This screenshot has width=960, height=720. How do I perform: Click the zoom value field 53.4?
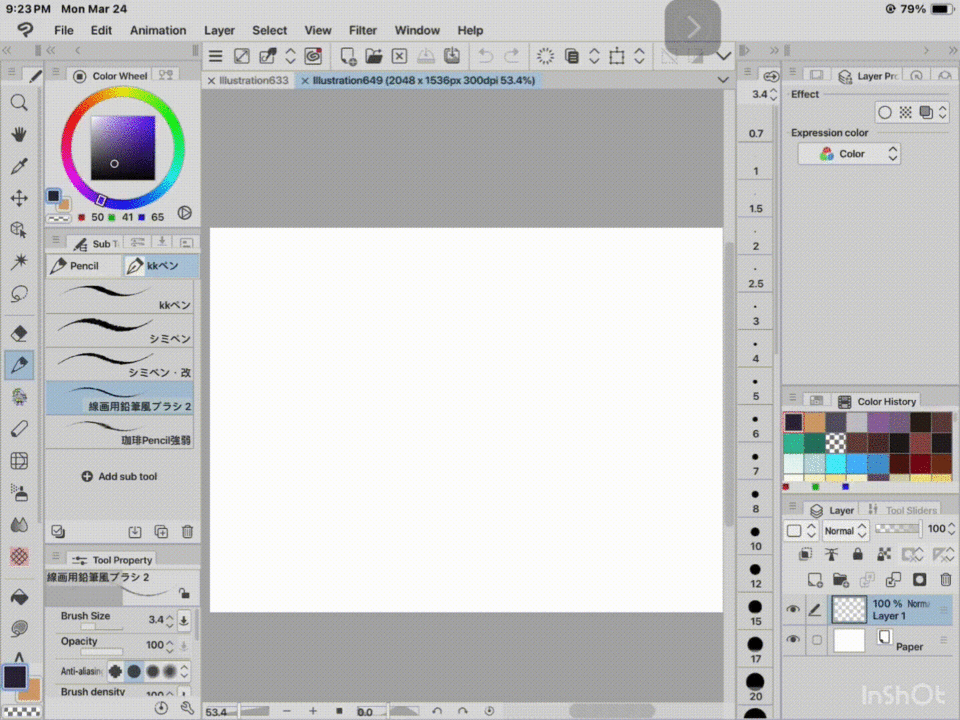click(x=217, y=712)
